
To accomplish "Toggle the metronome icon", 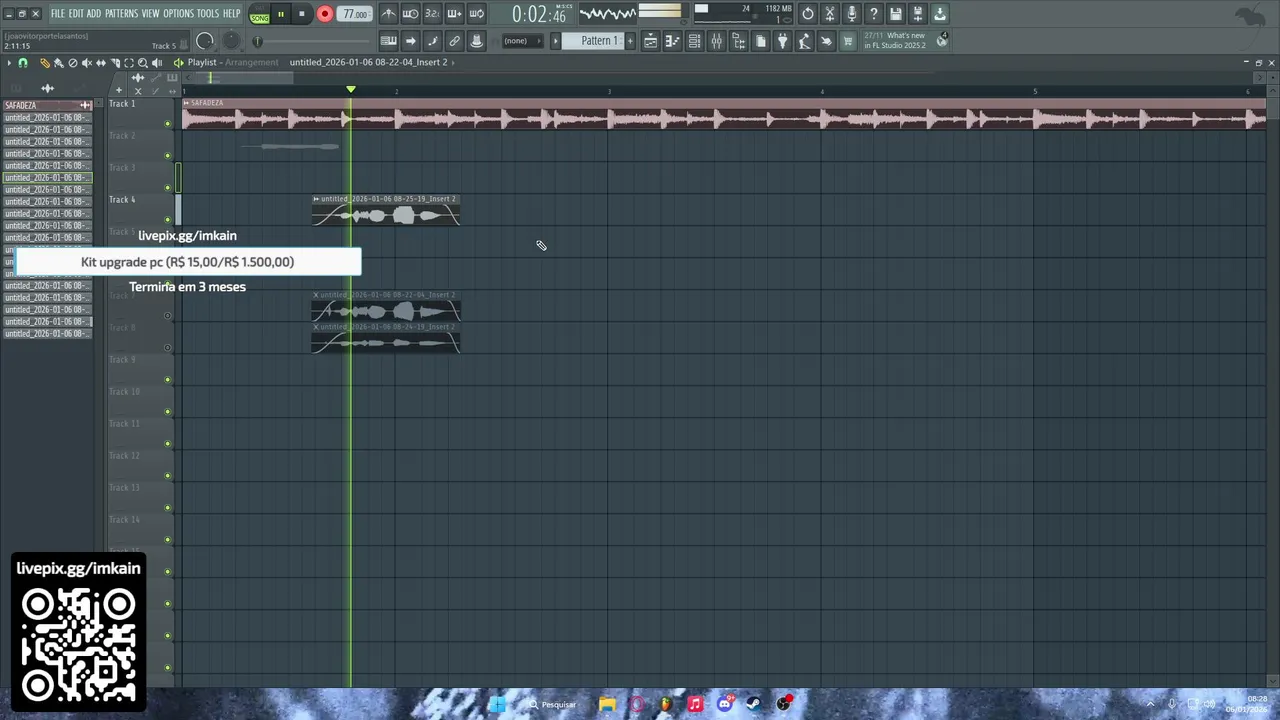I will coord(388,14).
